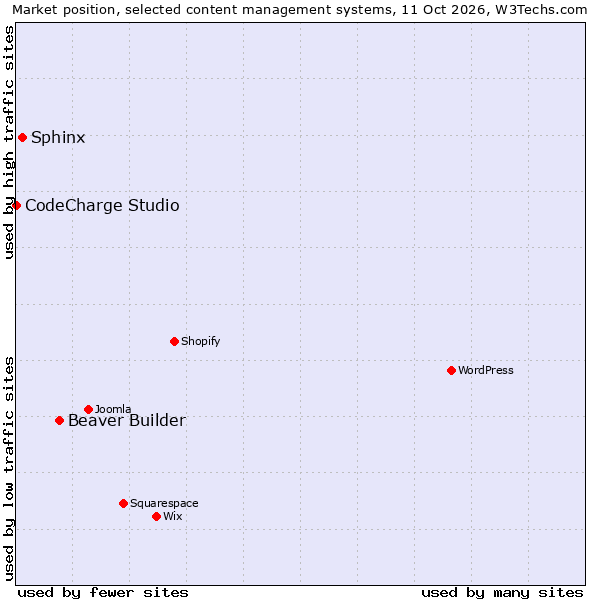Image resolution: width=600 pixels, height=600 pixels.
Task: Click the WordPress red data point
Action: [452, 370]
